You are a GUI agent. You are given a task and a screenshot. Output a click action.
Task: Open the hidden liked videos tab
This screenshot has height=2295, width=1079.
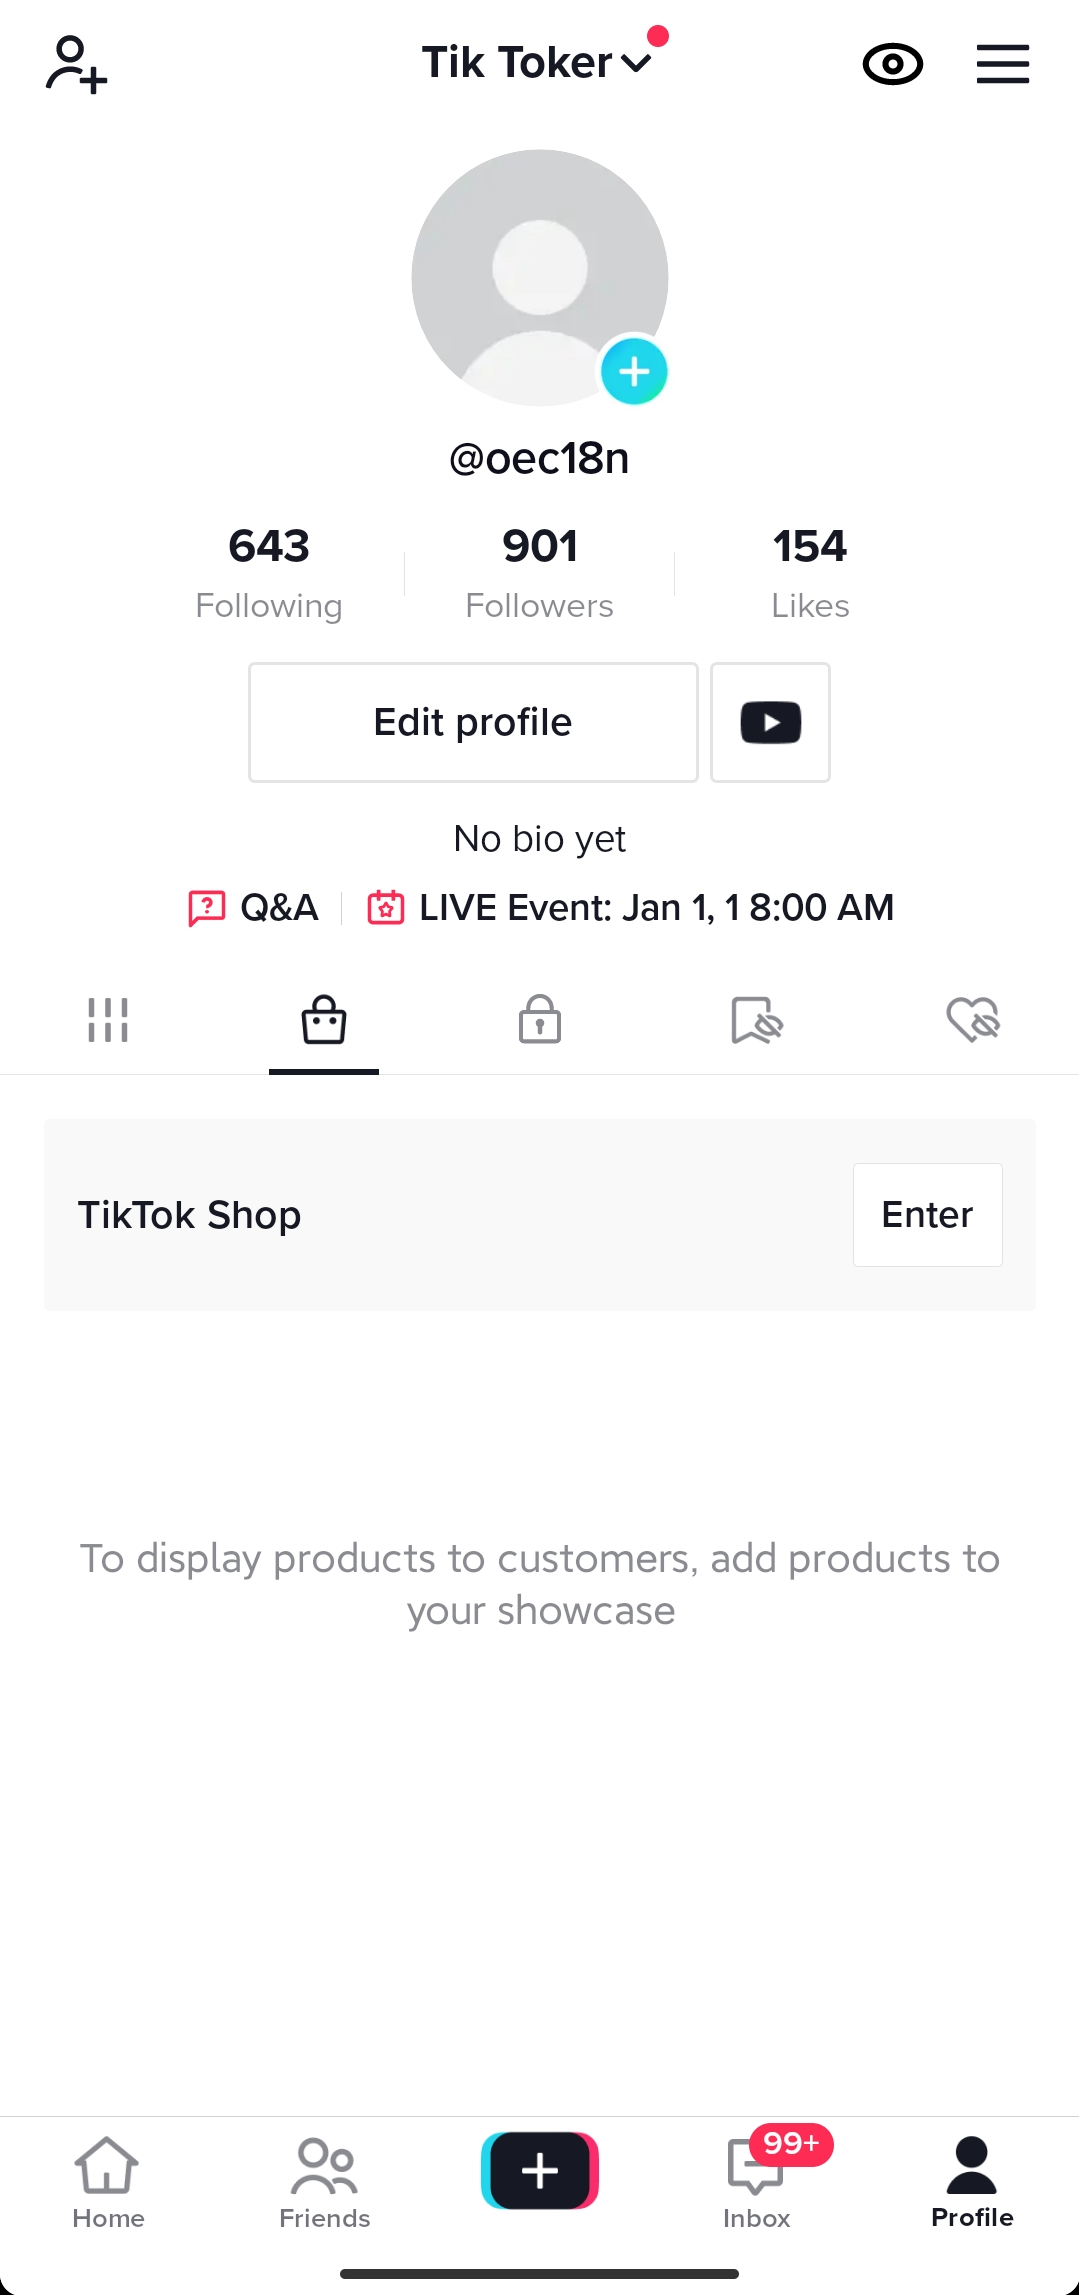[x=973, y=1020]
